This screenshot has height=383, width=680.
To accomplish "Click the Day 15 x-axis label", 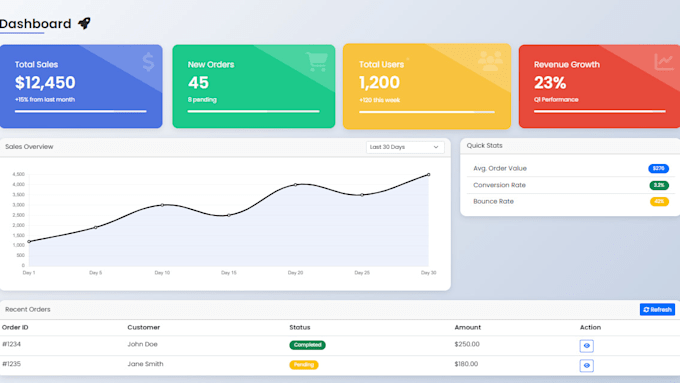I will [229, 273].
